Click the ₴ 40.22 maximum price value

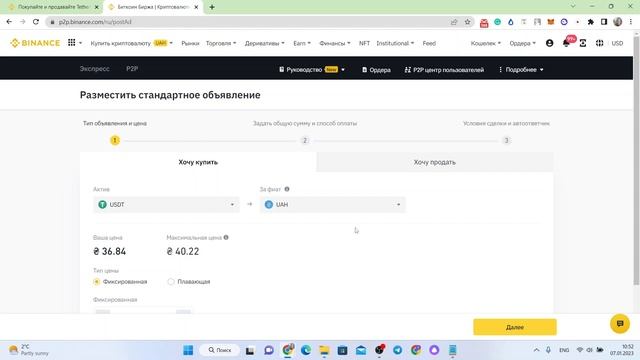coord(183,251)
